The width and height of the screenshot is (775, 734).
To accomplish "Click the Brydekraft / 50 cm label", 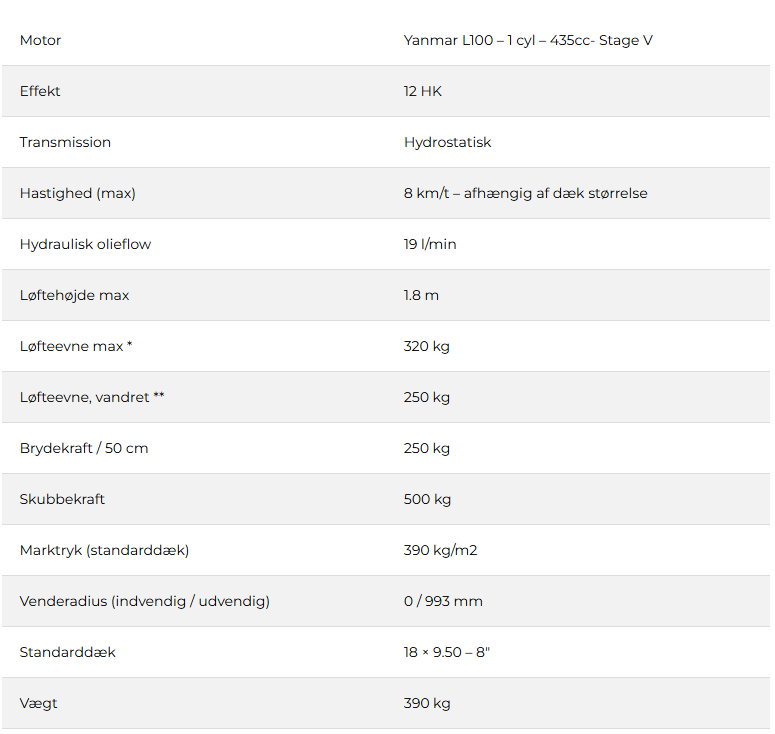I will [84, 448].
